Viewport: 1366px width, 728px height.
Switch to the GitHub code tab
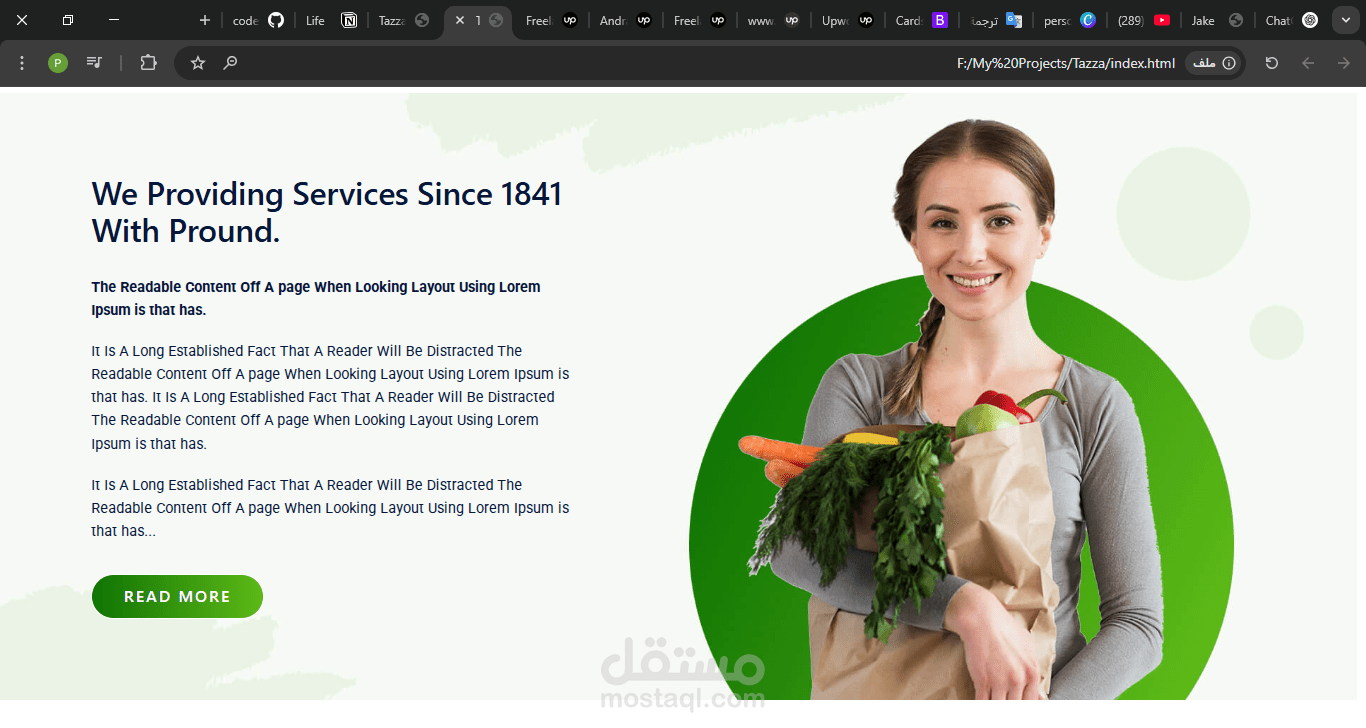pos(258,20)
